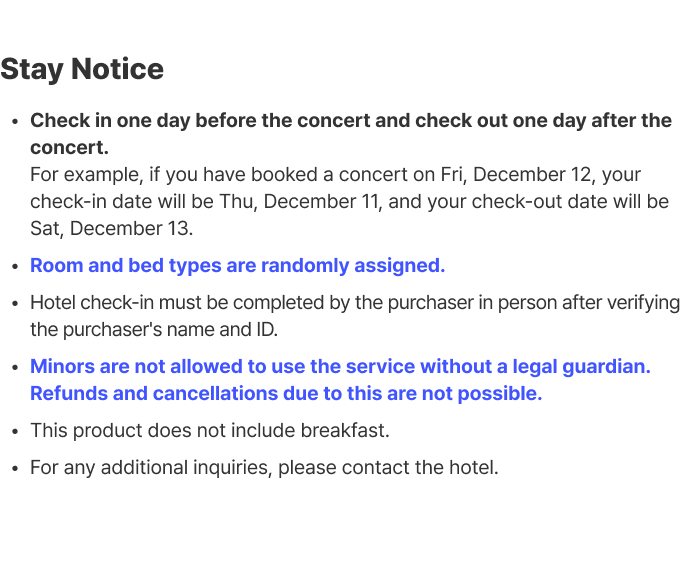The height and width of the screenshot is (580, 700).
Task: Click the text "the purchaser's name and ID"
Action: click(x=151, y=329)
